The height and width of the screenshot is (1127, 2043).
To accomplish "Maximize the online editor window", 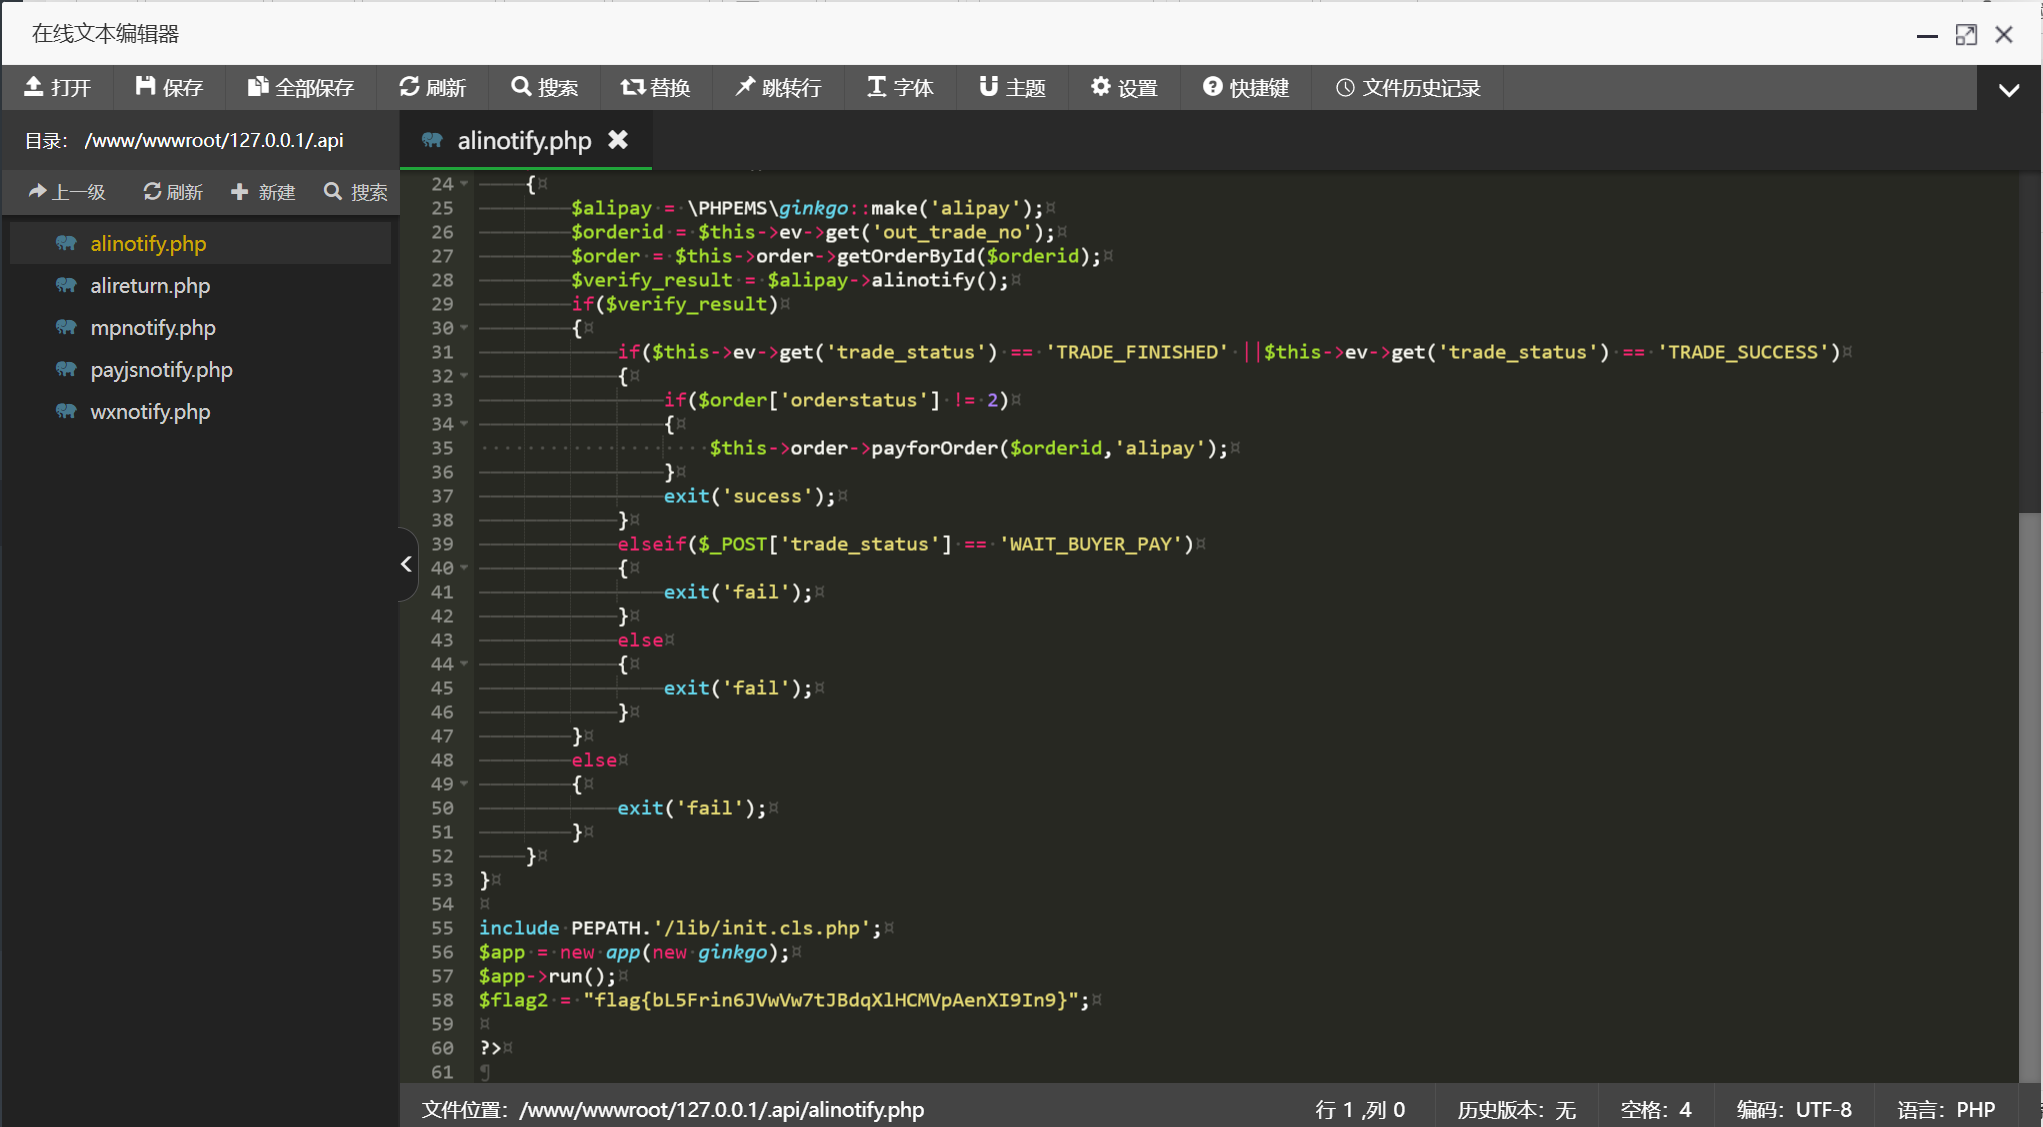I will 1966,35.
